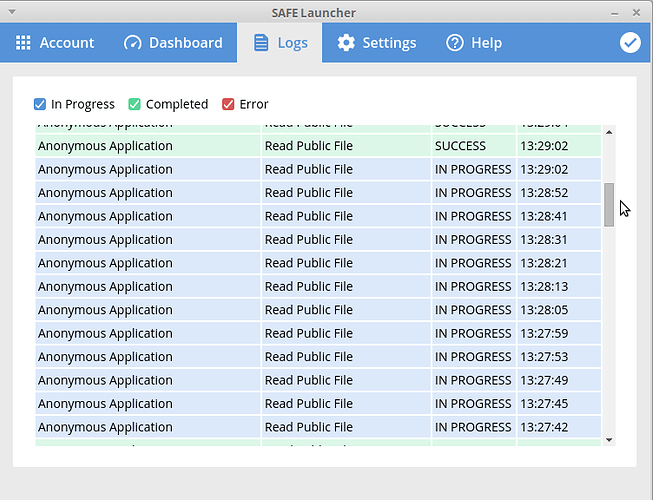This screenshot has width=653, height=500.
Task: Click Read Public File in 13:27:49 row
Action: [x=309, y=380]
